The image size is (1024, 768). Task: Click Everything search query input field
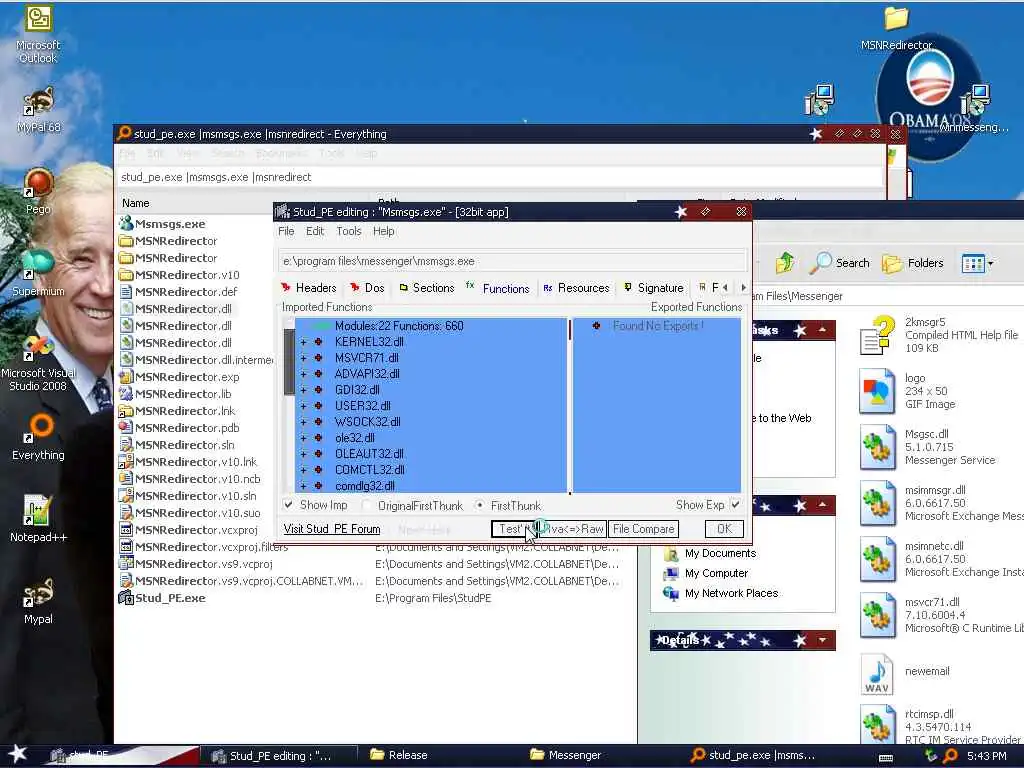click(500, 177)
